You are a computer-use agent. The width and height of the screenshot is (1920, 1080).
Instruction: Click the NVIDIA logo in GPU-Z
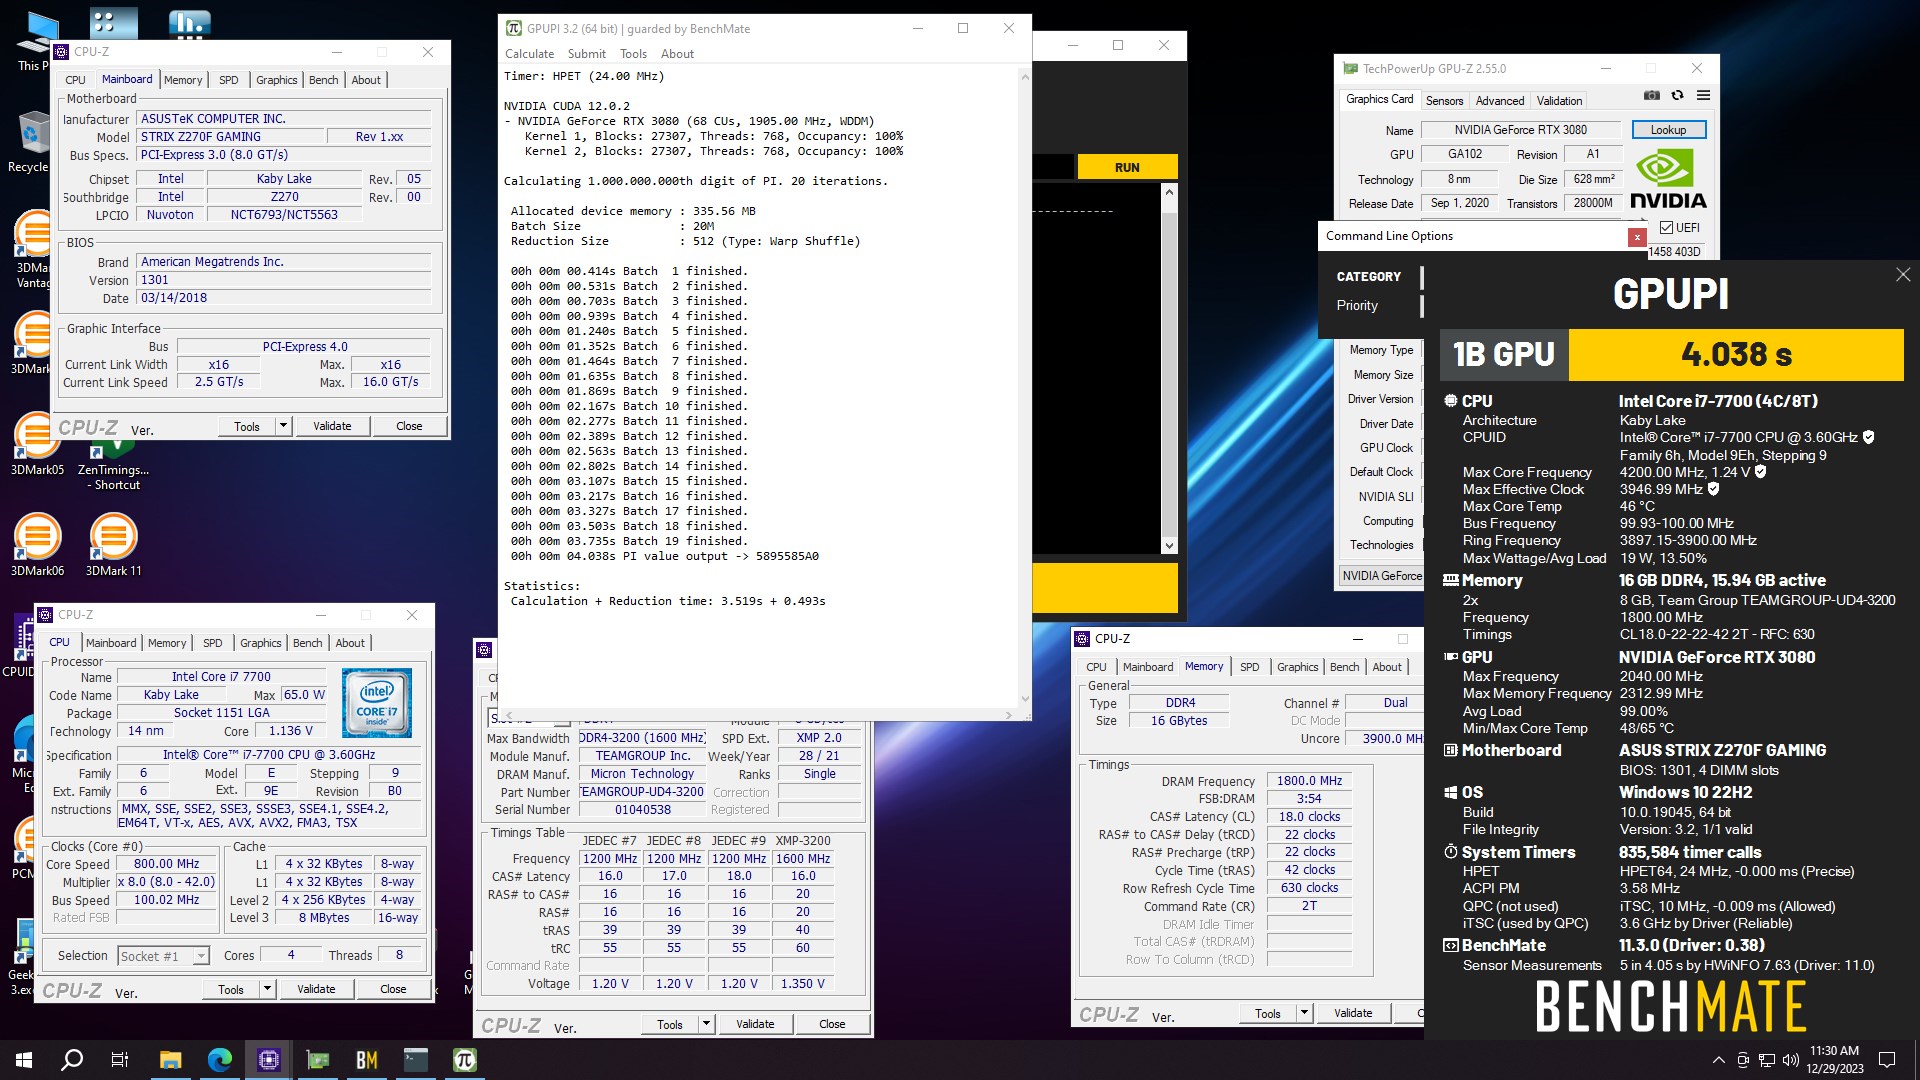(x=1667, y=179)
